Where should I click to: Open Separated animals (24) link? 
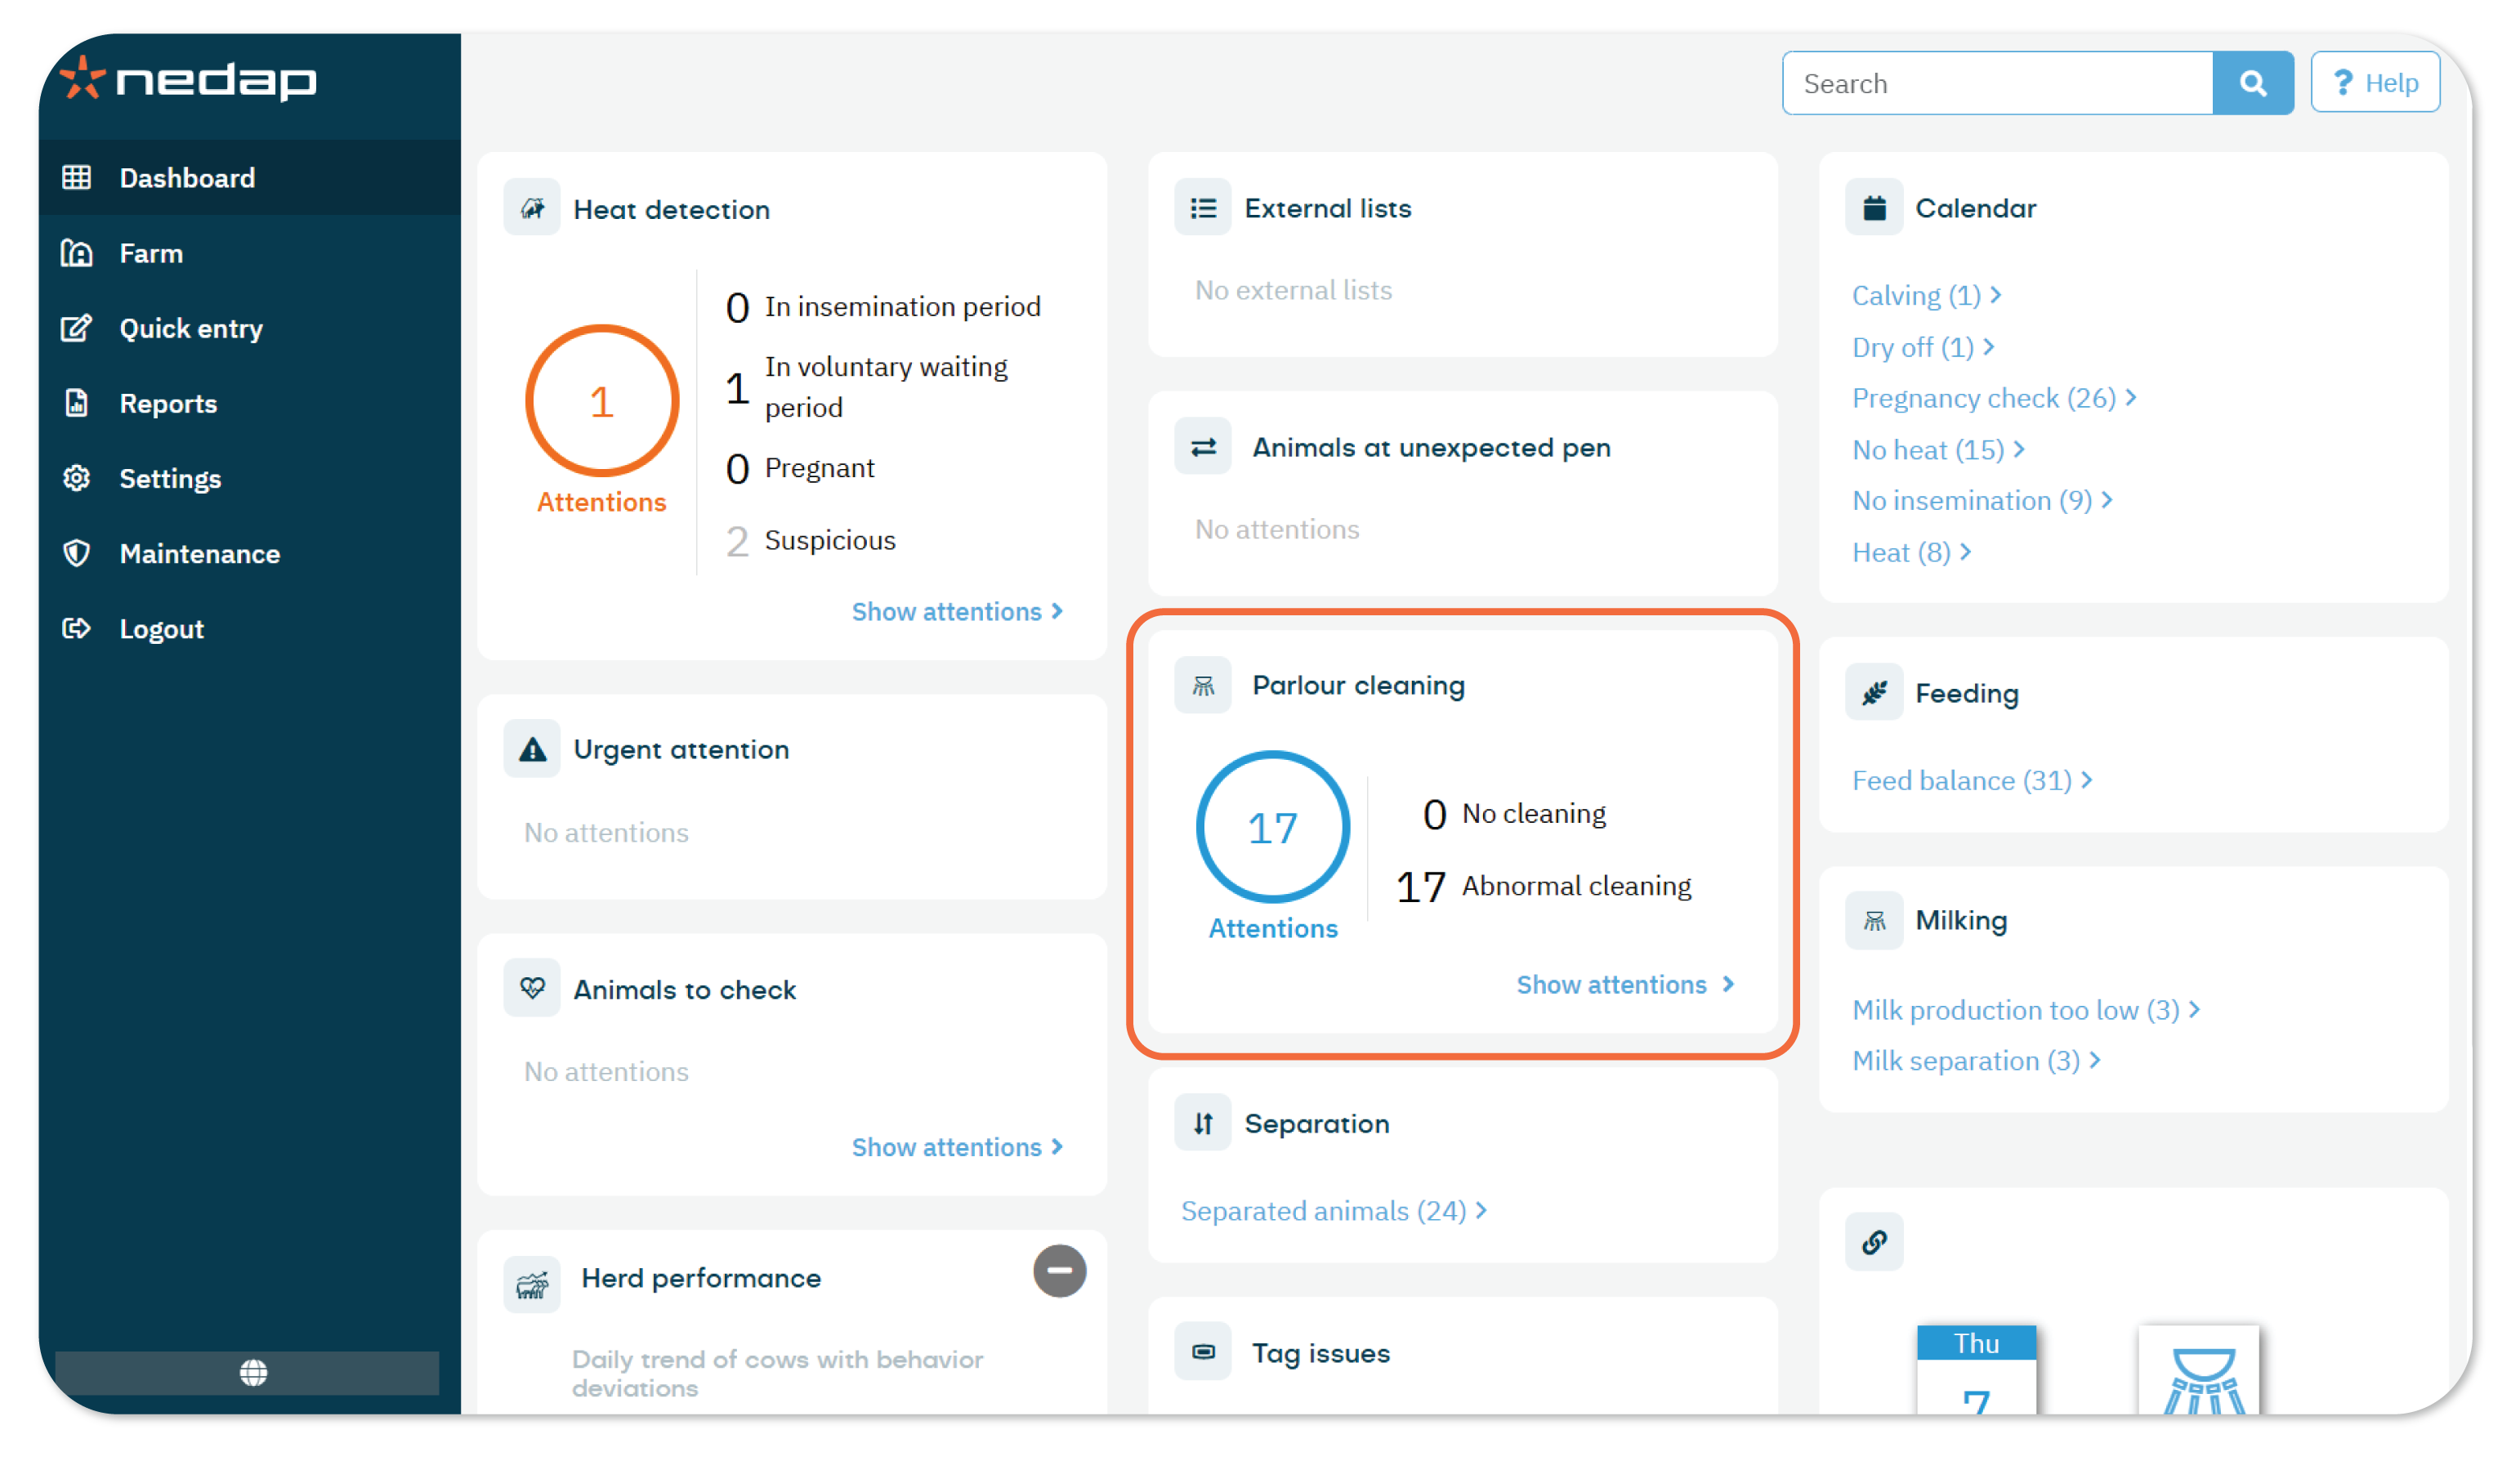[1334, 1211]
